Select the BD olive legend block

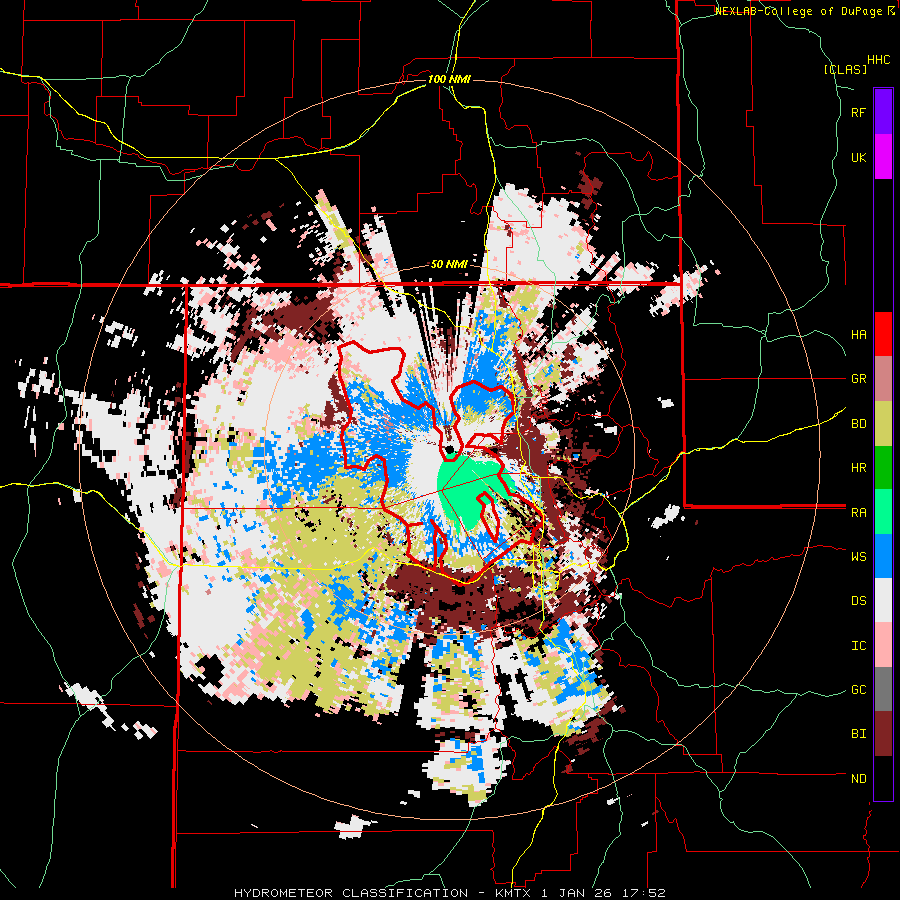click(883, 424)
